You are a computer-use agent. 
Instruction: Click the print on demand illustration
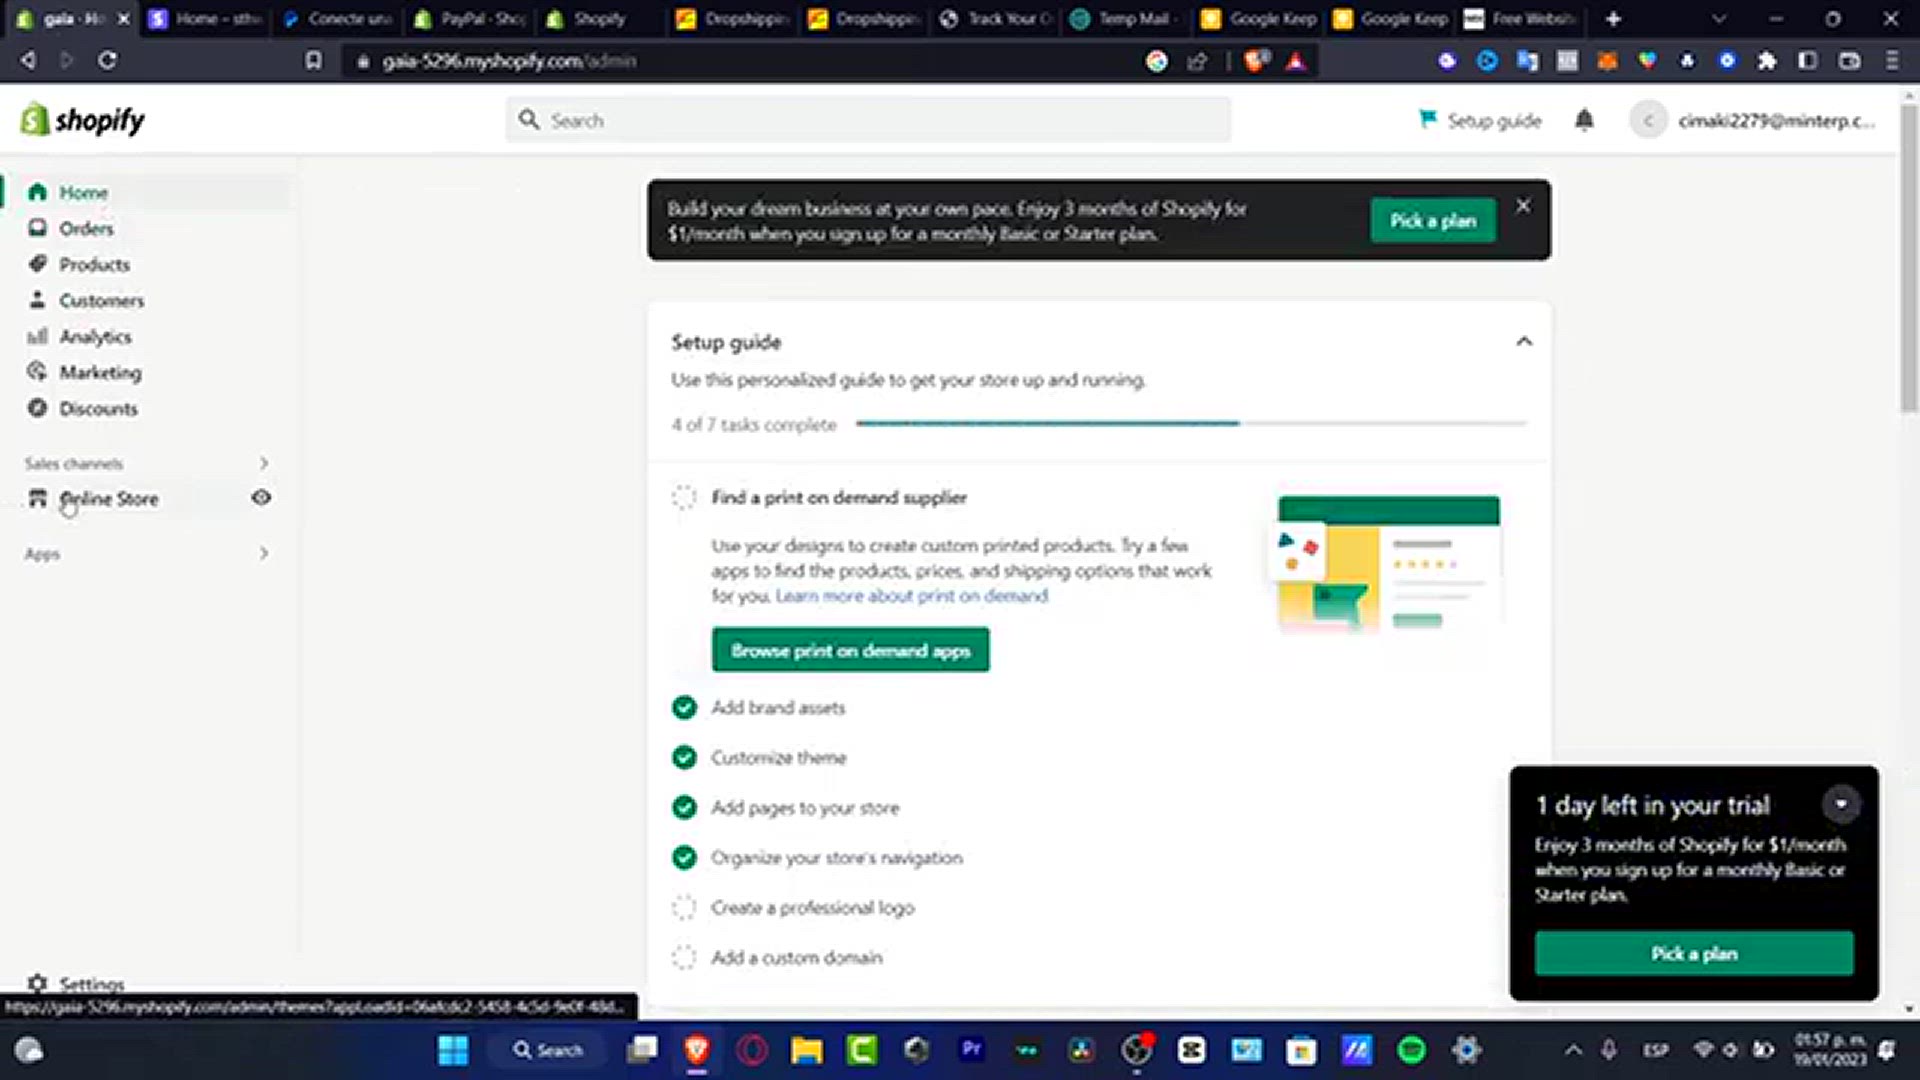click(x=1388, y=563)
